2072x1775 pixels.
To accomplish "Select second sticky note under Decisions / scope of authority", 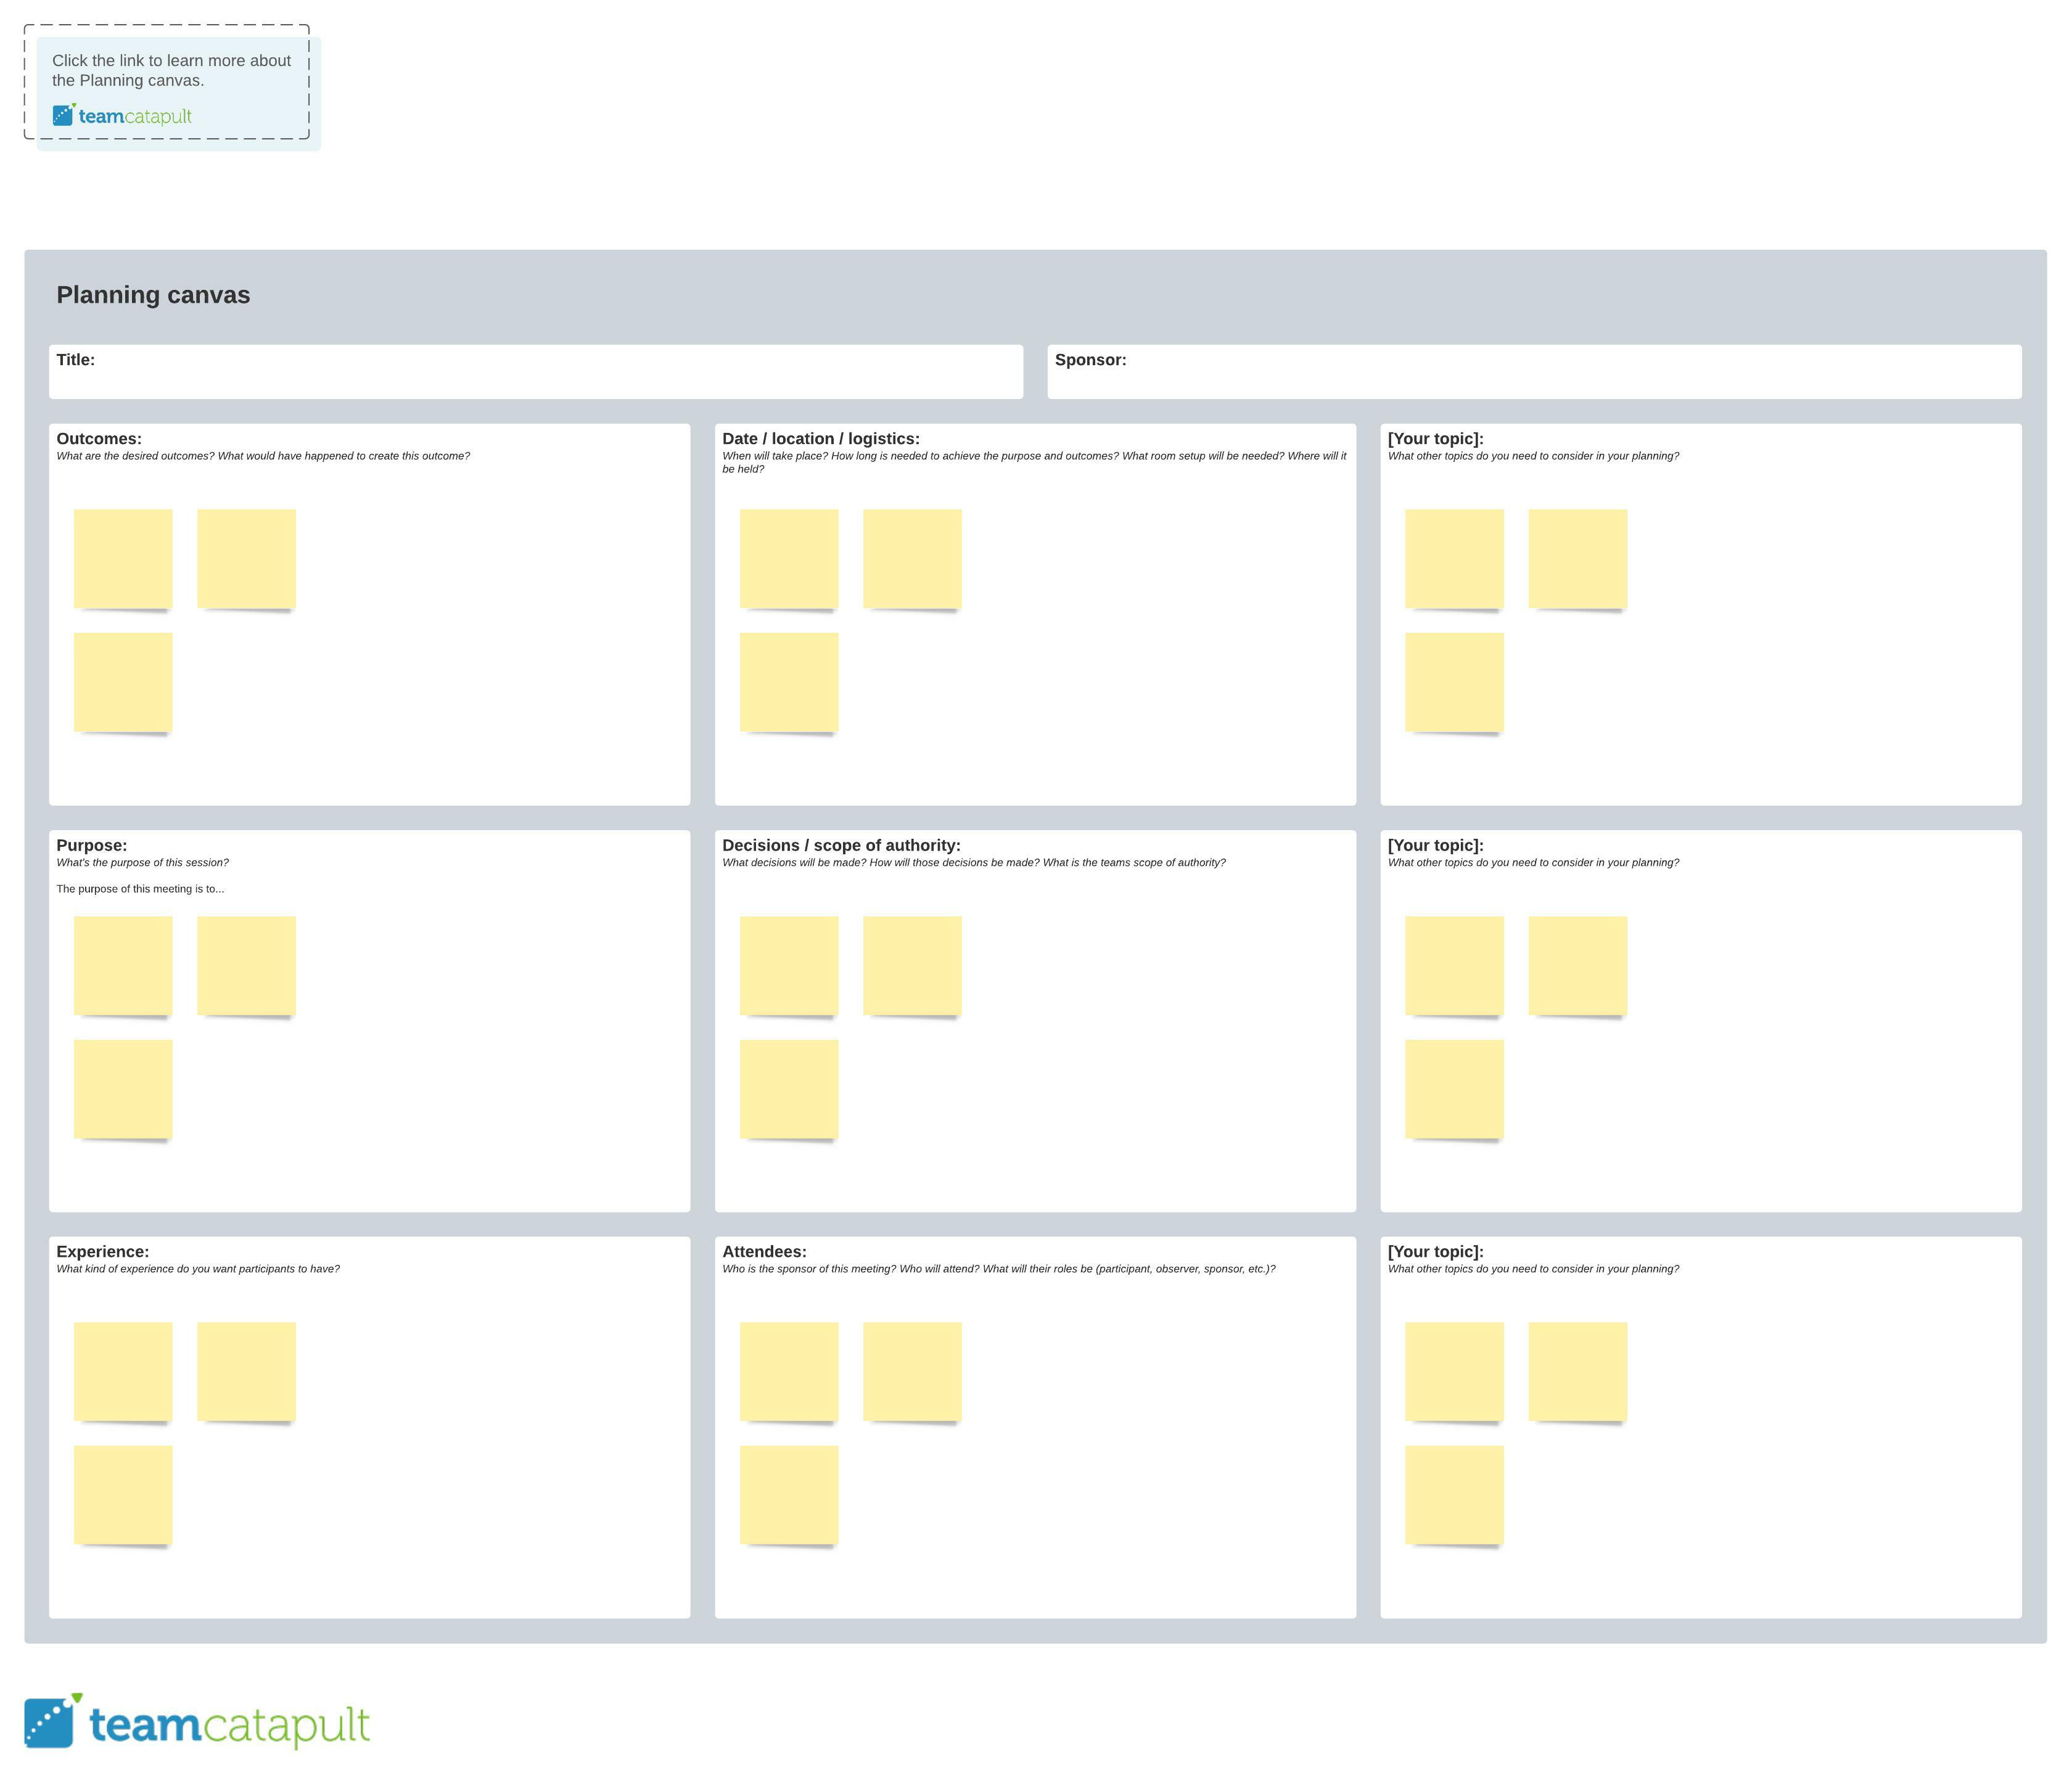I will click(912, 965).
